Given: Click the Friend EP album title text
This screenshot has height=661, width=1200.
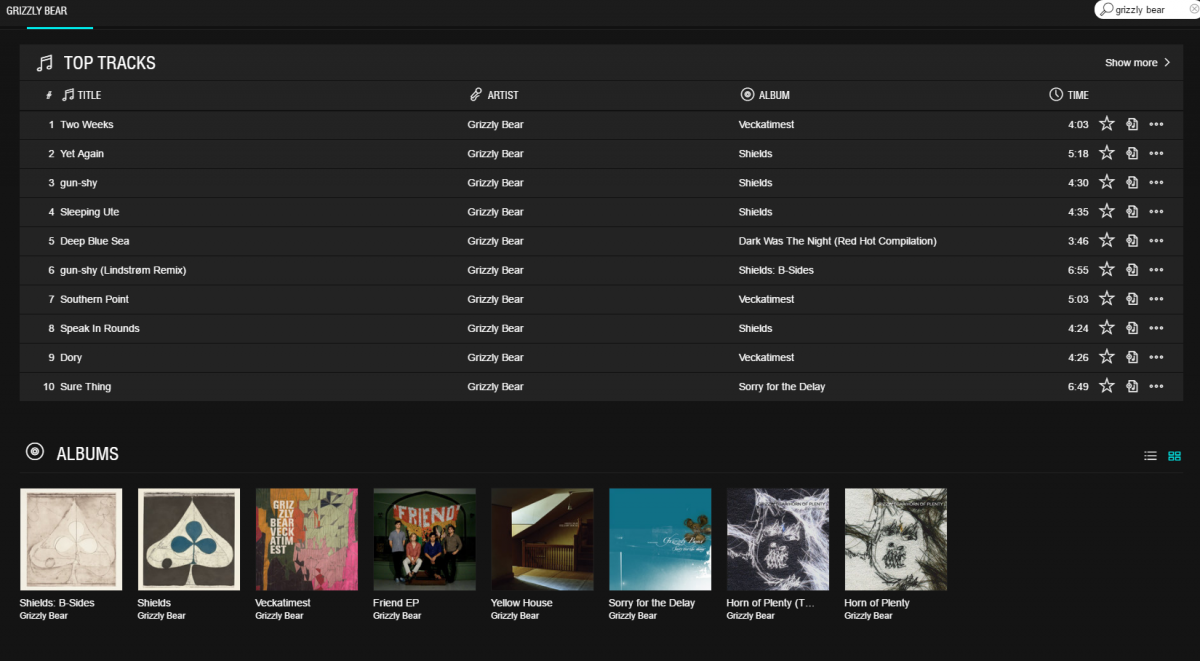Looking at the screenshot, I should click(396, 603).
